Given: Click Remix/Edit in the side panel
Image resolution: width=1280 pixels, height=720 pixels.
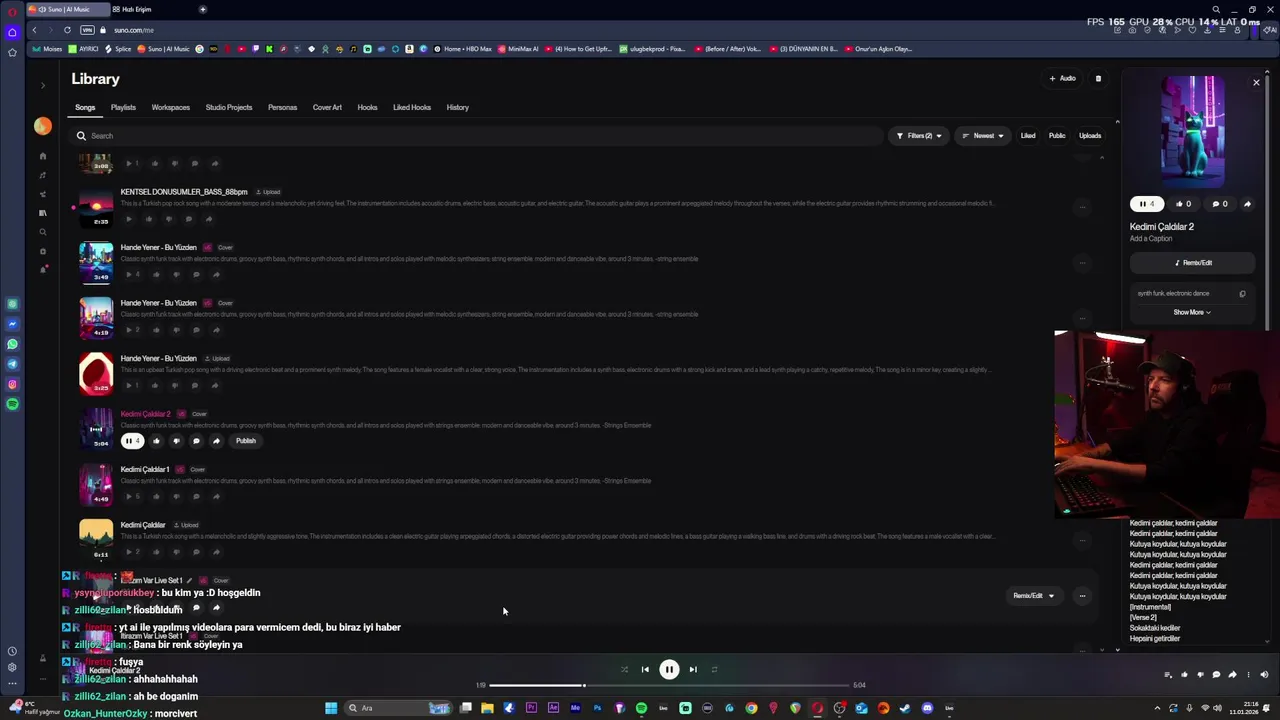Looking at the screenshot, I should tap(1193, 263).
